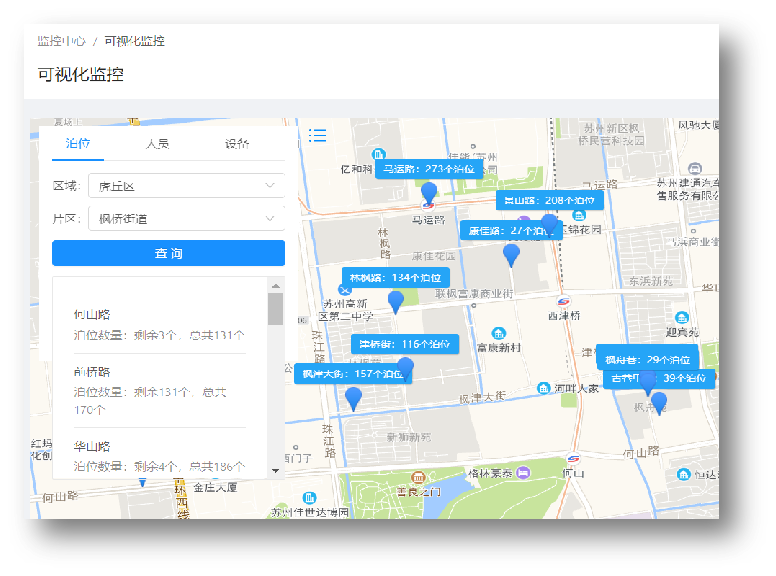Click the 29个泊位 map label
This screenshot has height=576, width=776.
tap(647, 359)
